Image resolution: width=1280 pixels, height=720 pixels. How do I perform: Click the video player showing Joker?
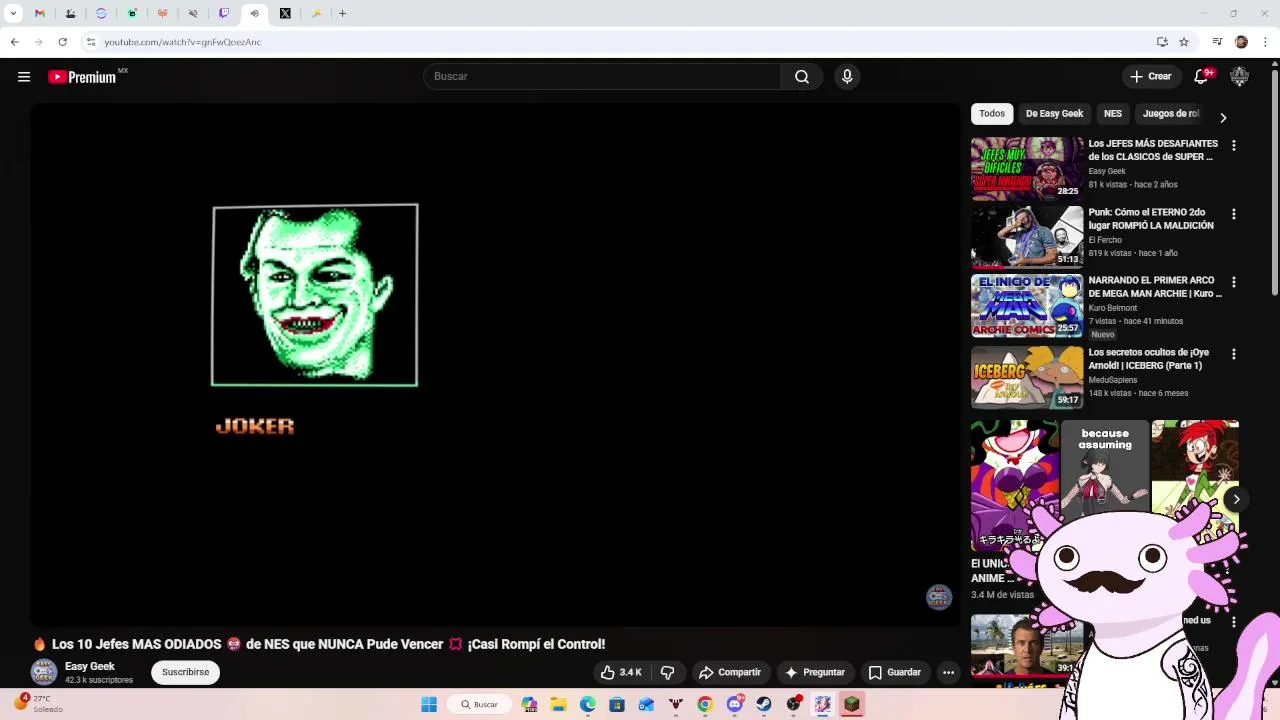tap(495, 365)
